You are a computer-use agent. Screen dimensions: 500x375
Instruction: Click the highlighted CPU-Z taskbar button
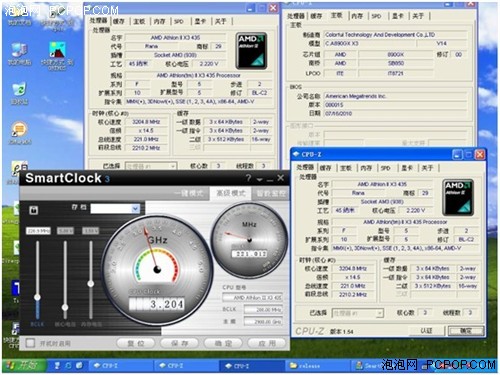251,366
